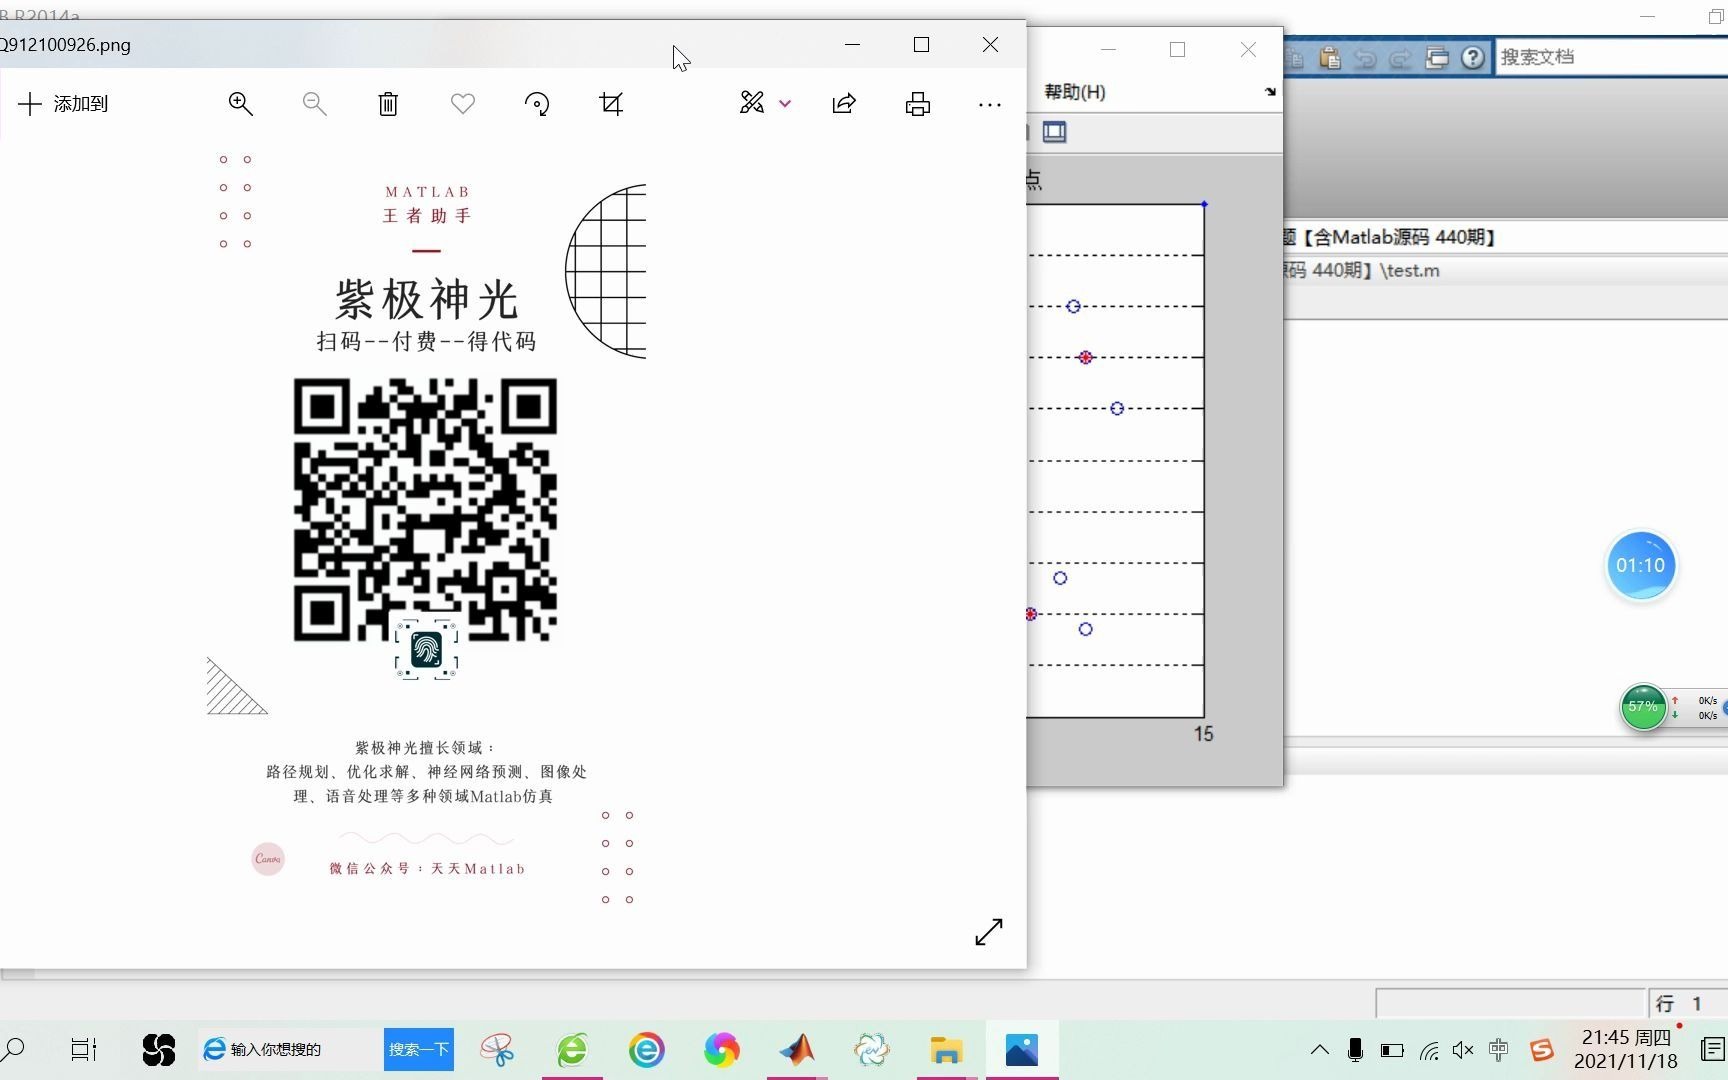This screenshot has width=1728, height=1080.
Task: Open the Snipping Tool scissors icon
Action: click(497, 1050)
